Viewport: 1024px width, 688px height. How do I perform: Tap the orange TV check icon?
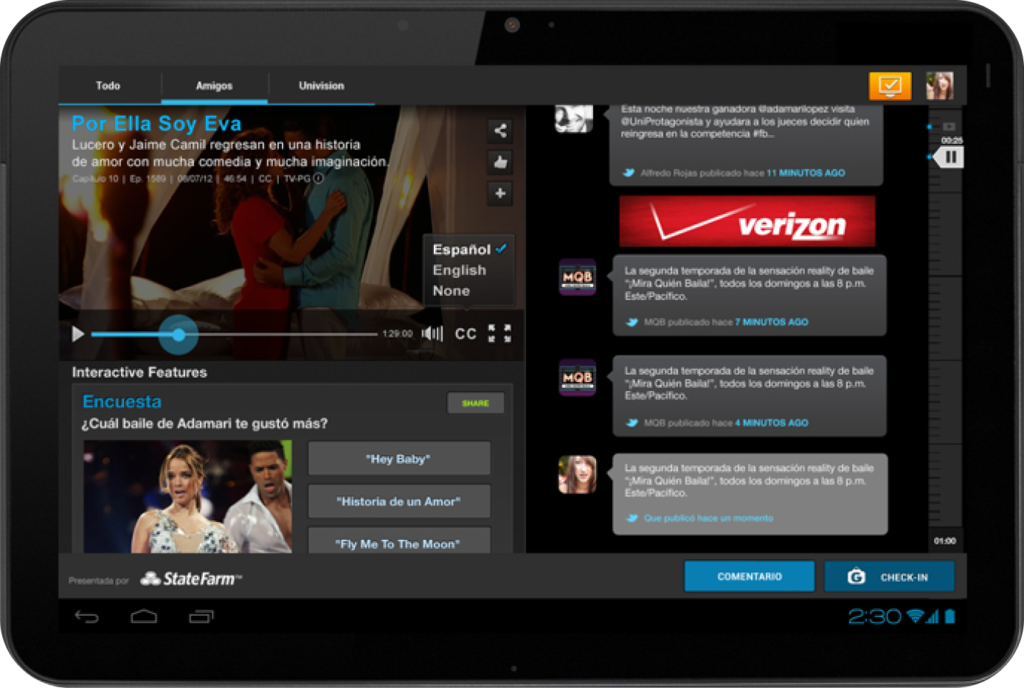(x=889, y=86)
